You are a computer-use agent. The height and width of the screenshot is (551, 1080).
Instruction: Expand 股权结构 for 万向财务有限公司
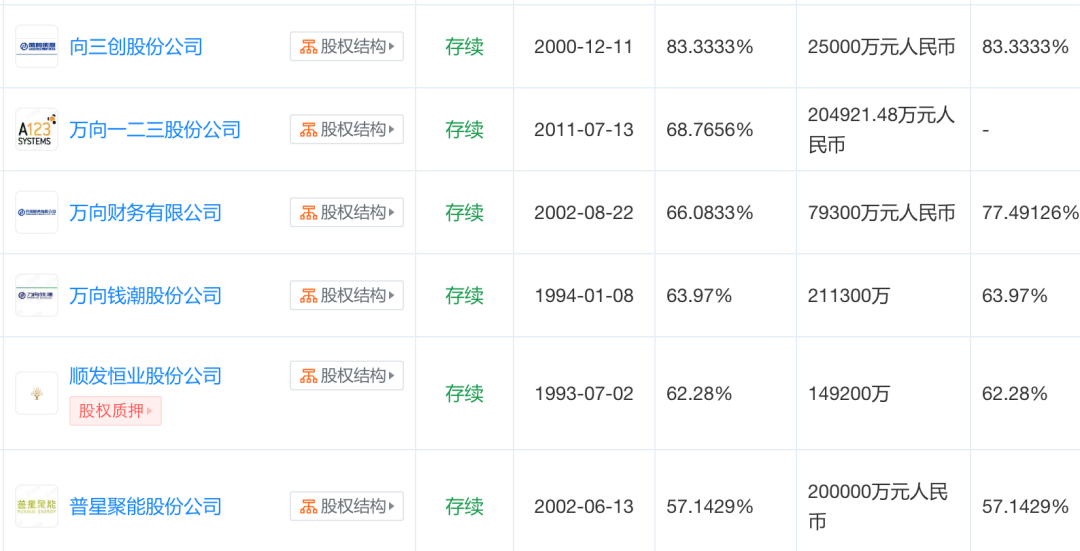(x=347, y=212)
